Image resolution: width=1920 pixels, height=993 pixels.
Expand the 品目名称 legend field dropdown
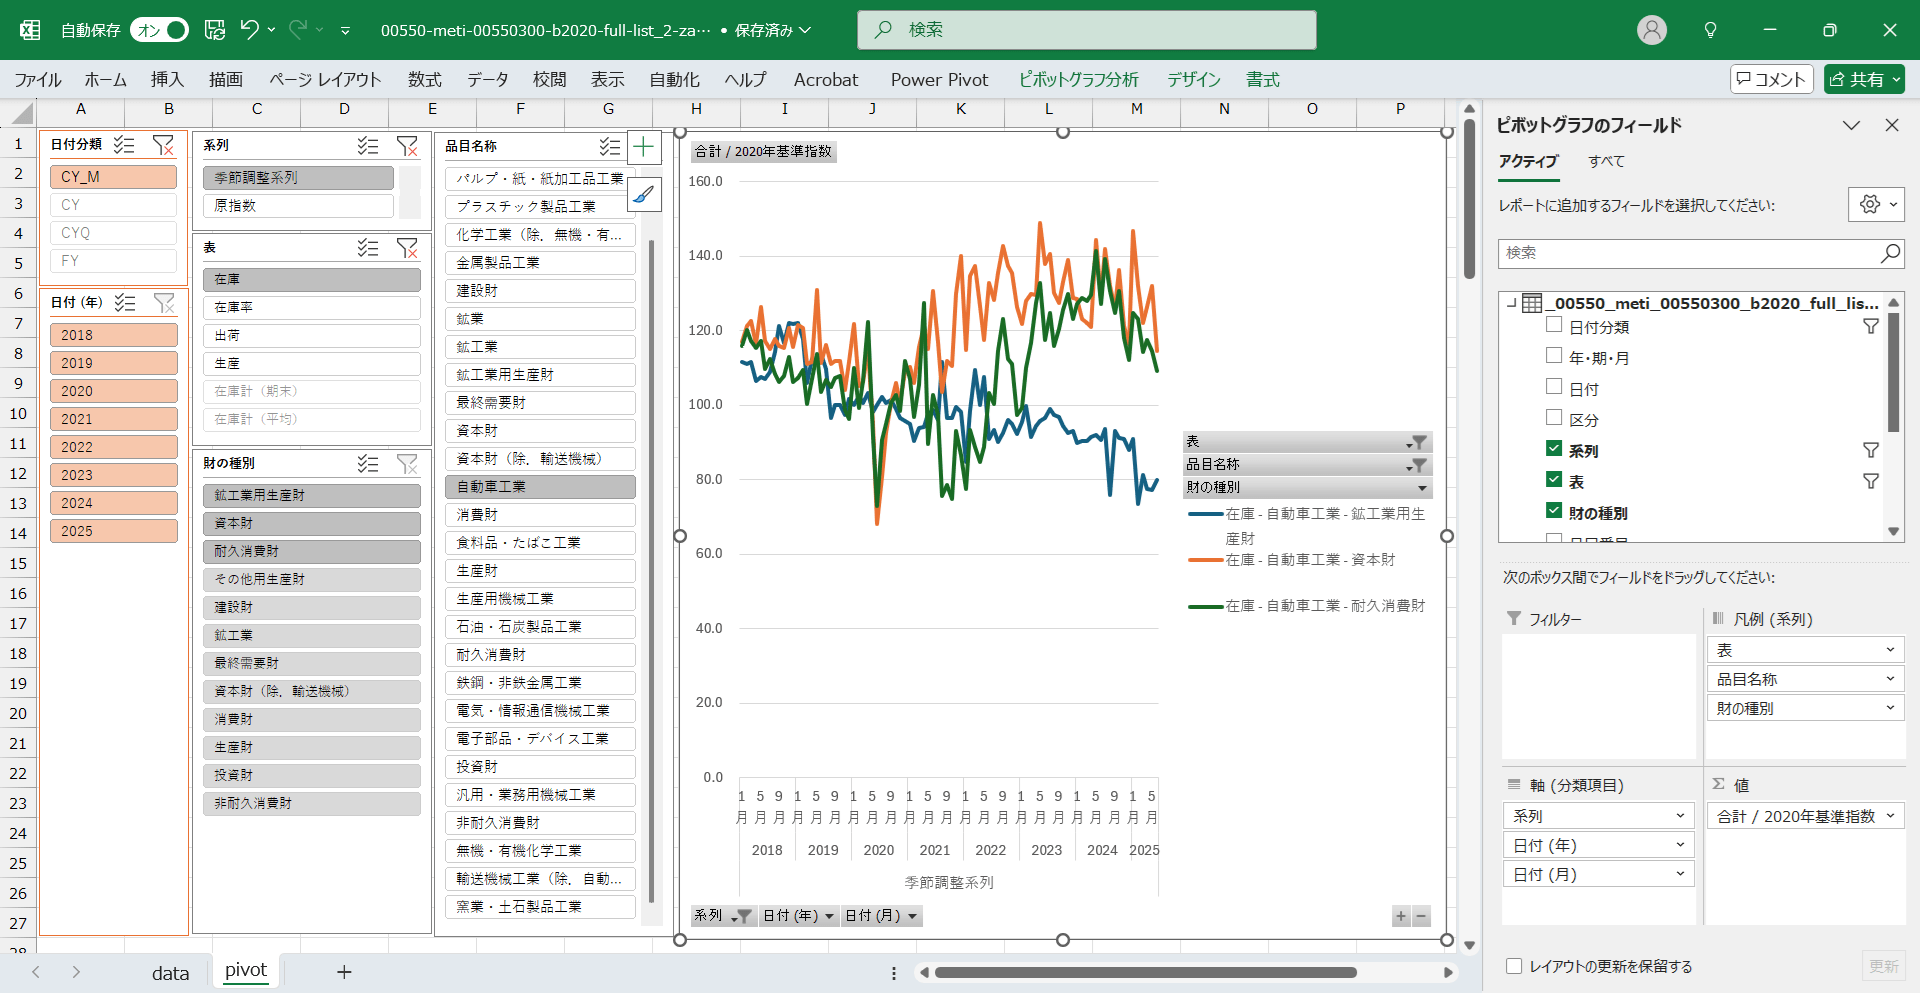1890,680
